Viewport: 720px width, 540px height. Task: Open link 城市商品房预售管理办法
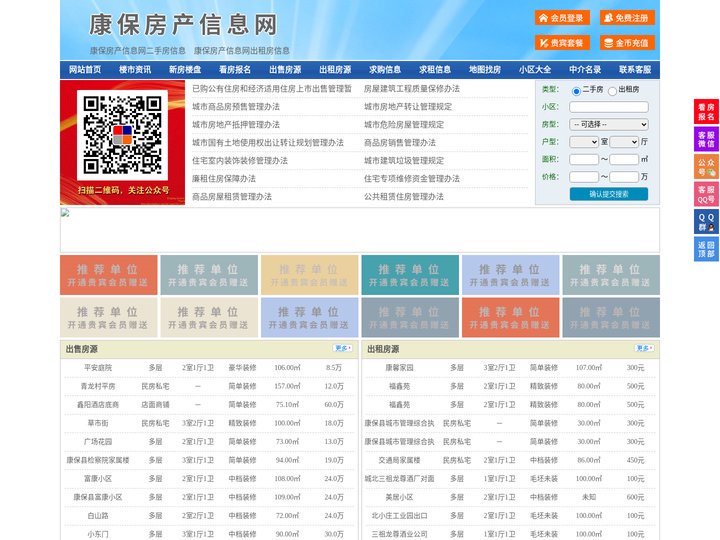(236, 107)
